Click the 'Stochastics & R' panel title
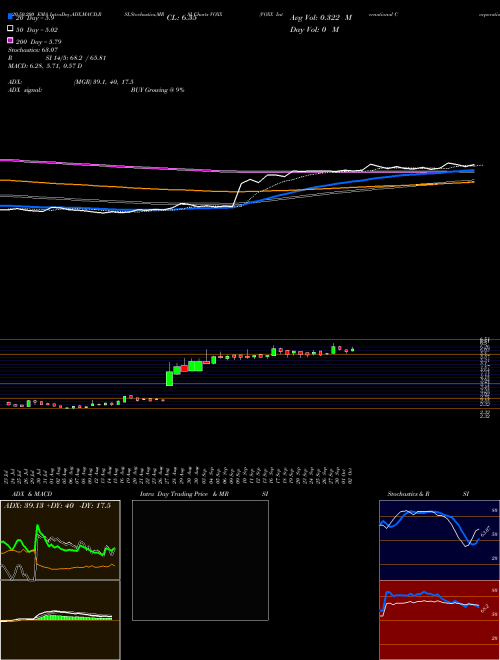 [x=408, y=494]
